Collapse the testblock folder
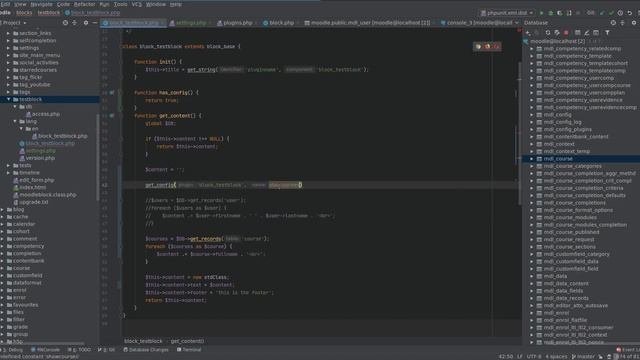This screenshot has height=360, width=640. [x=9, y=99]
